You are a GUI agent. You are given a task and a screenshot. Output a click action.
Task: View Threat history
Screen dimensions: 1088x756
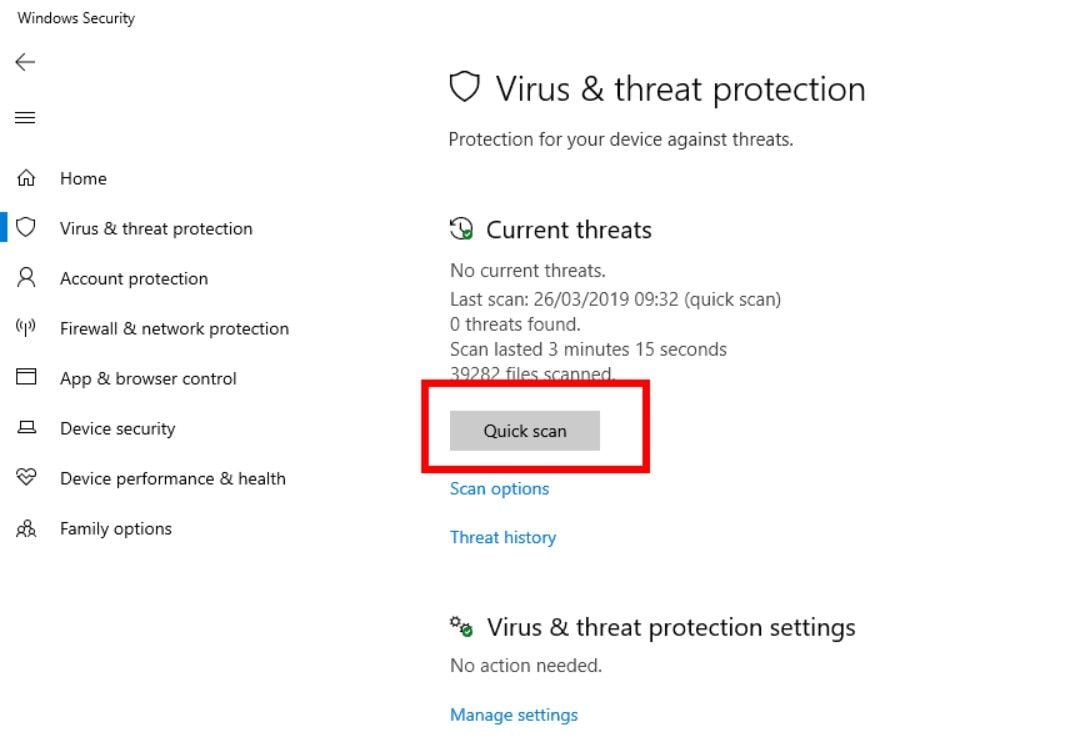(503, 537)
